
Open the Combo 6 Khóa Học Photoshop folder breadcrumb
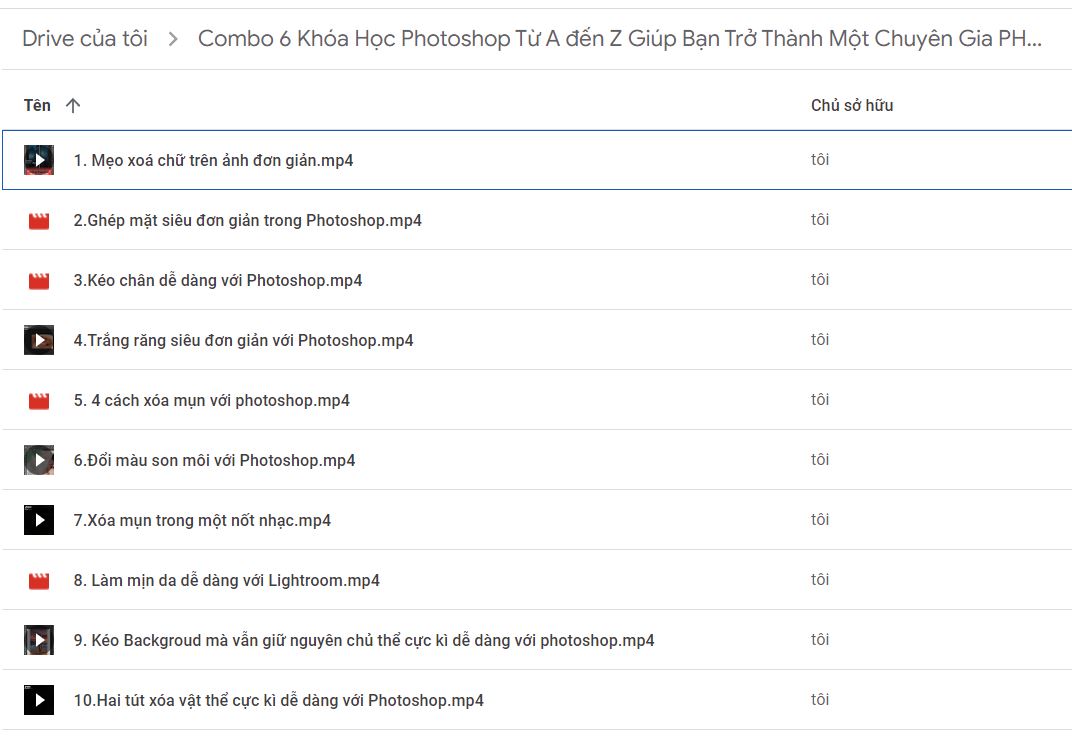pos(619,38)
